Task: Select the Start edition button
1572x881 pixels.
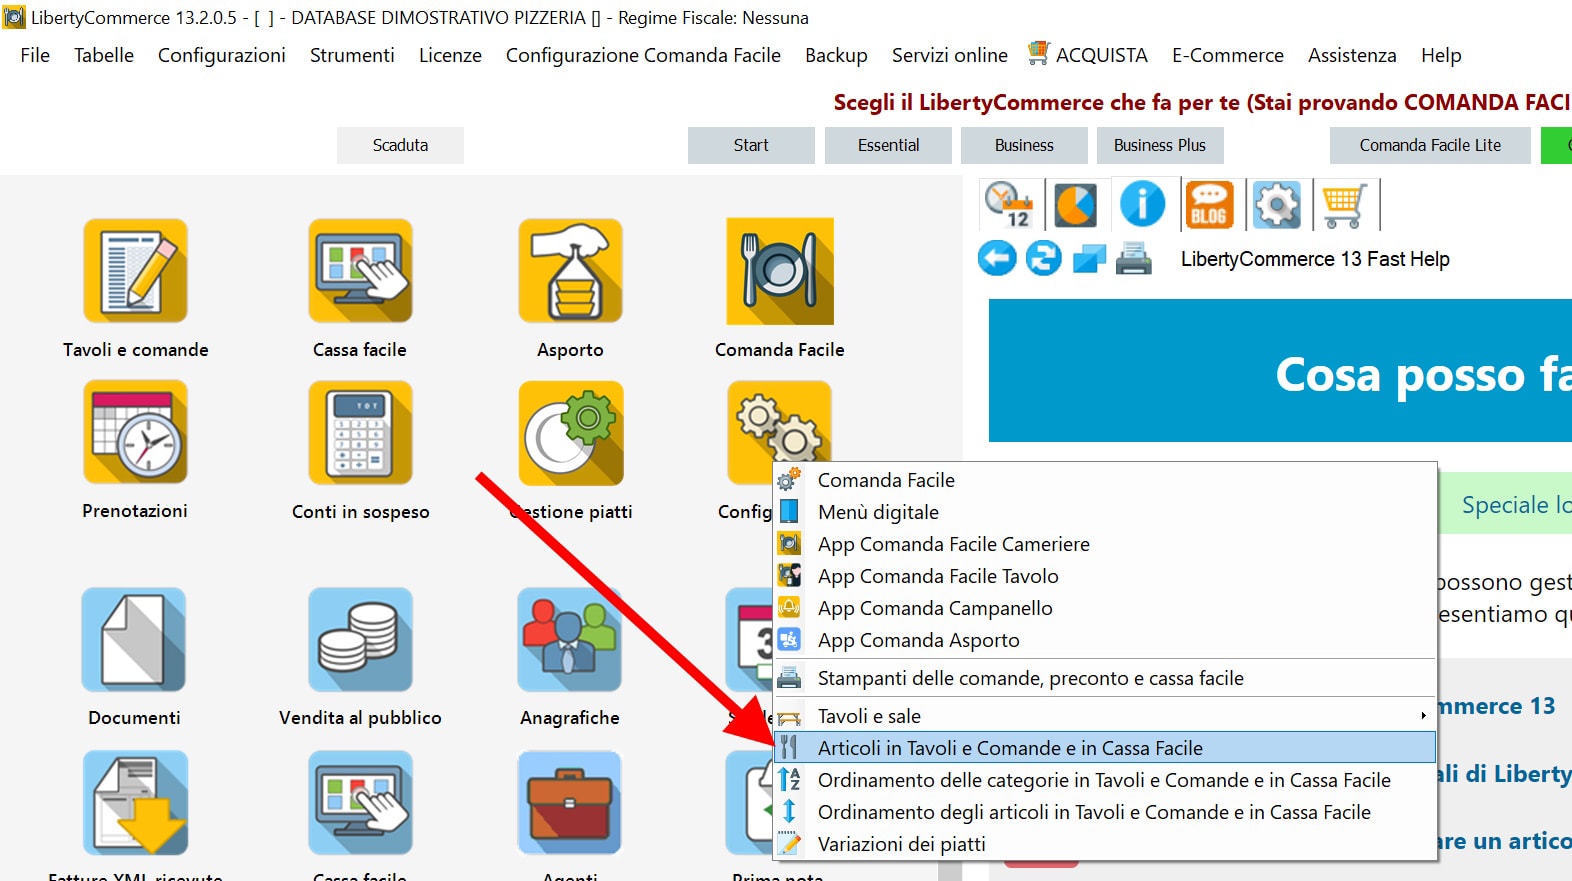Action: pos(751,145)
